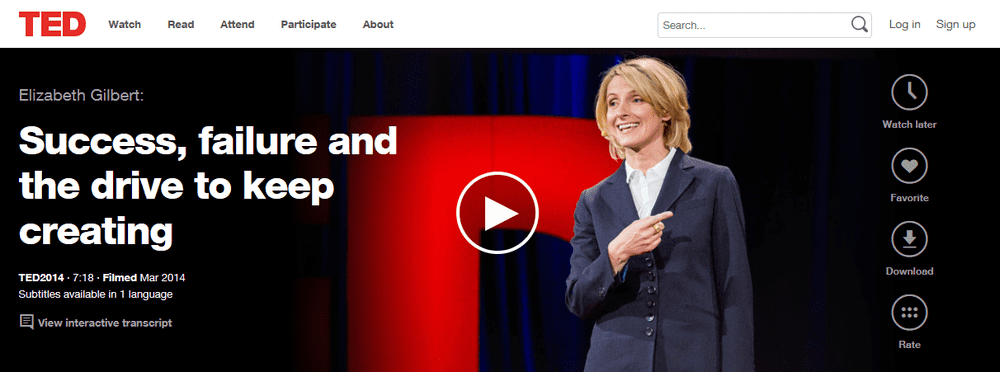
Task: Open the Read menu
Action: coord(180,24)
